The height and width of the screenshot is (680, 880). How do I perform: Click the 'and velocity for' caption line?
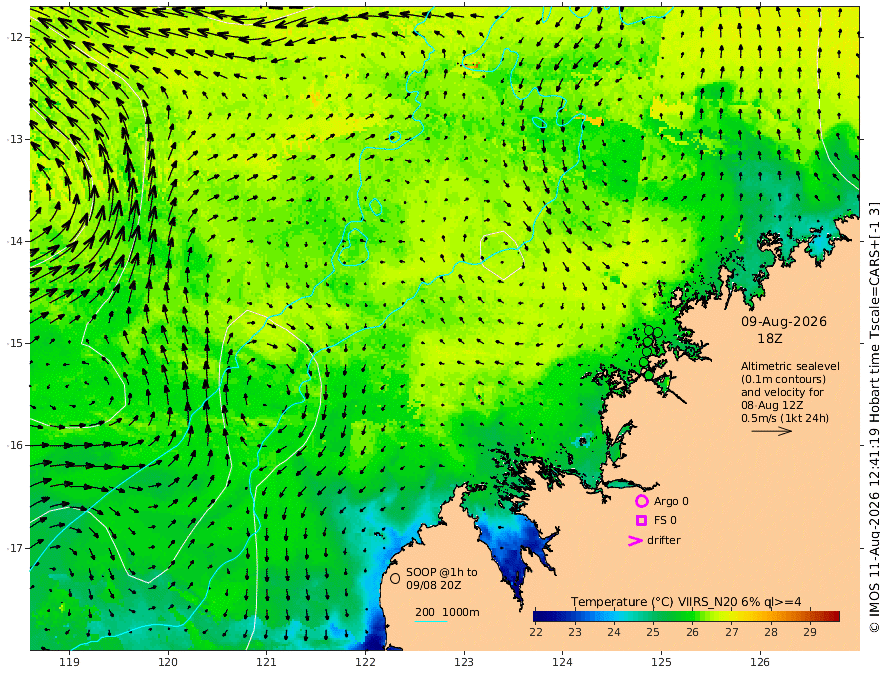click(782, 392)
